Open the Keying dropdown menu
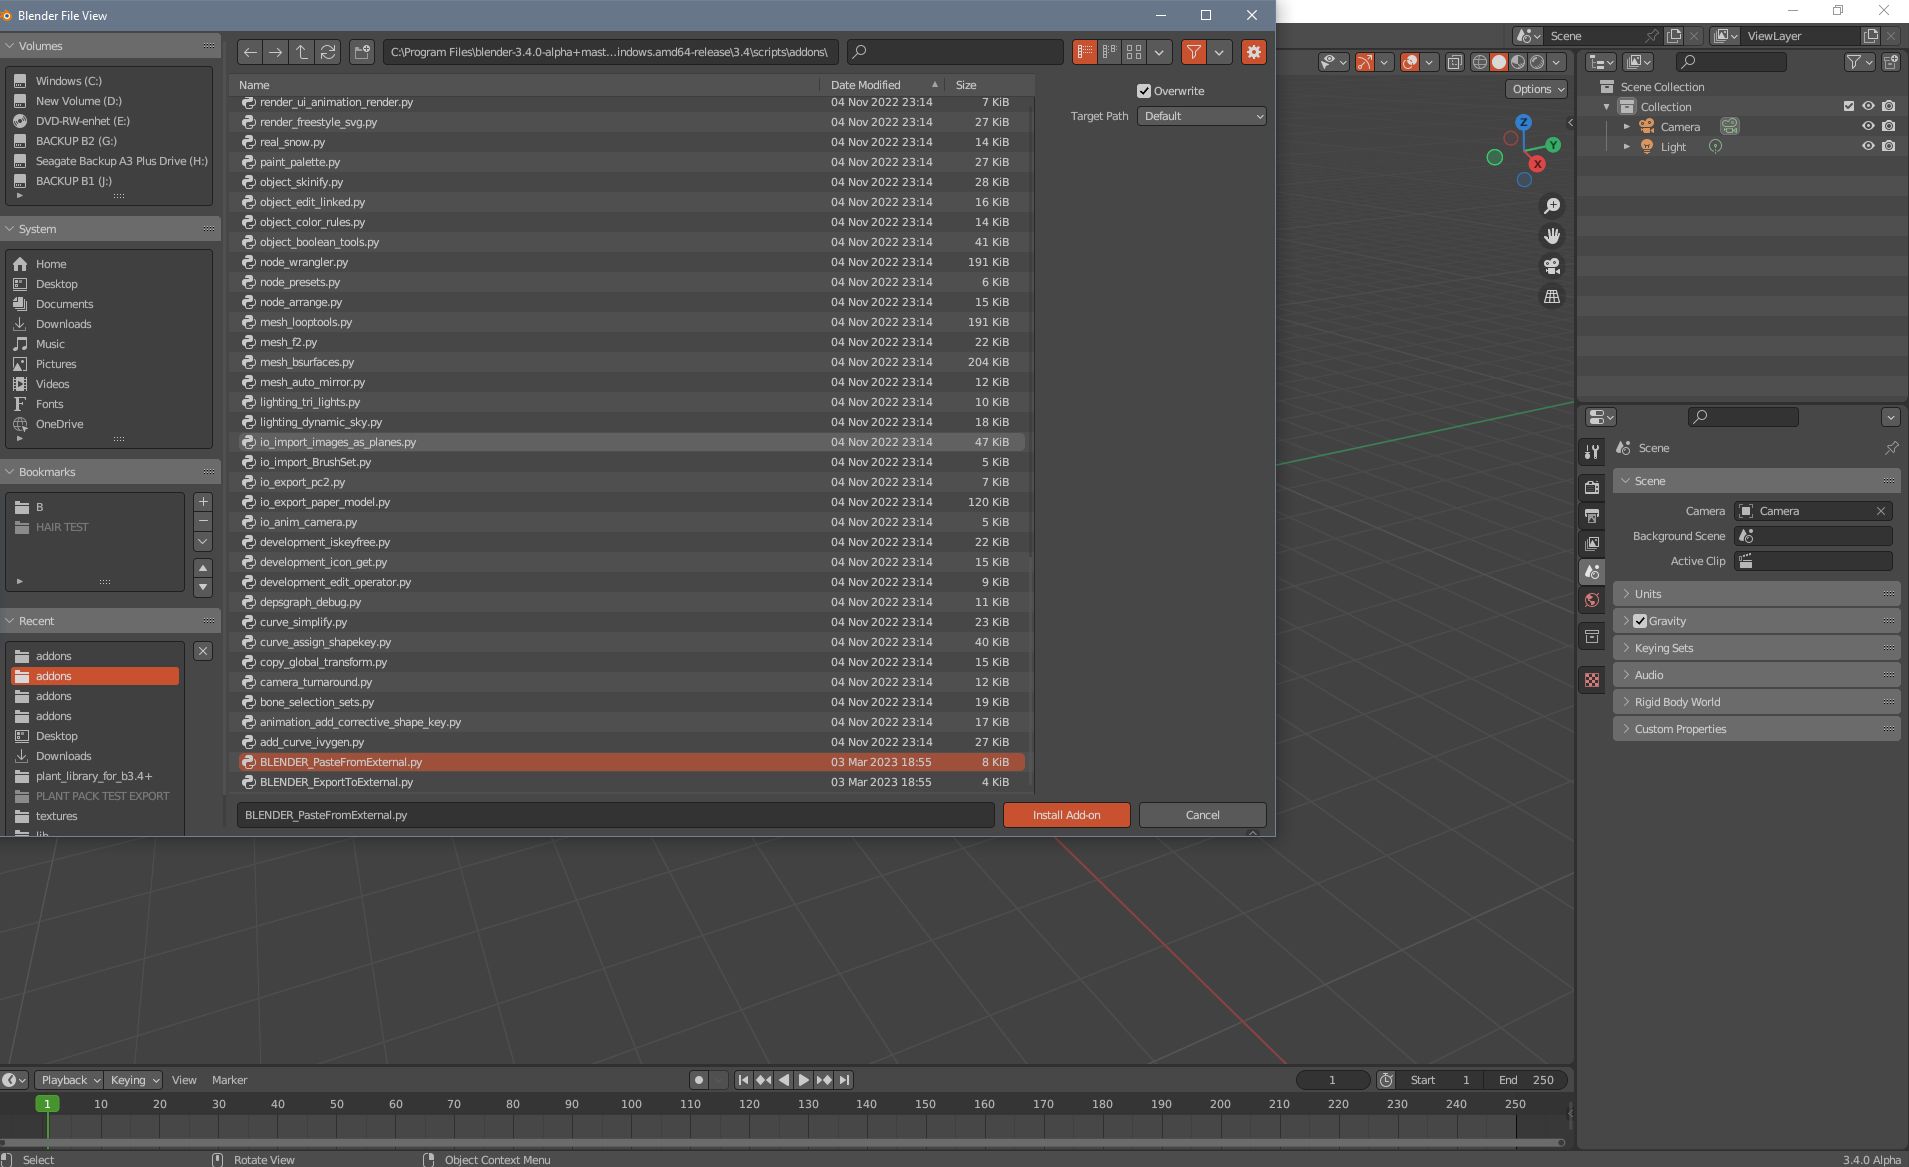 [x=134, y=1080]
